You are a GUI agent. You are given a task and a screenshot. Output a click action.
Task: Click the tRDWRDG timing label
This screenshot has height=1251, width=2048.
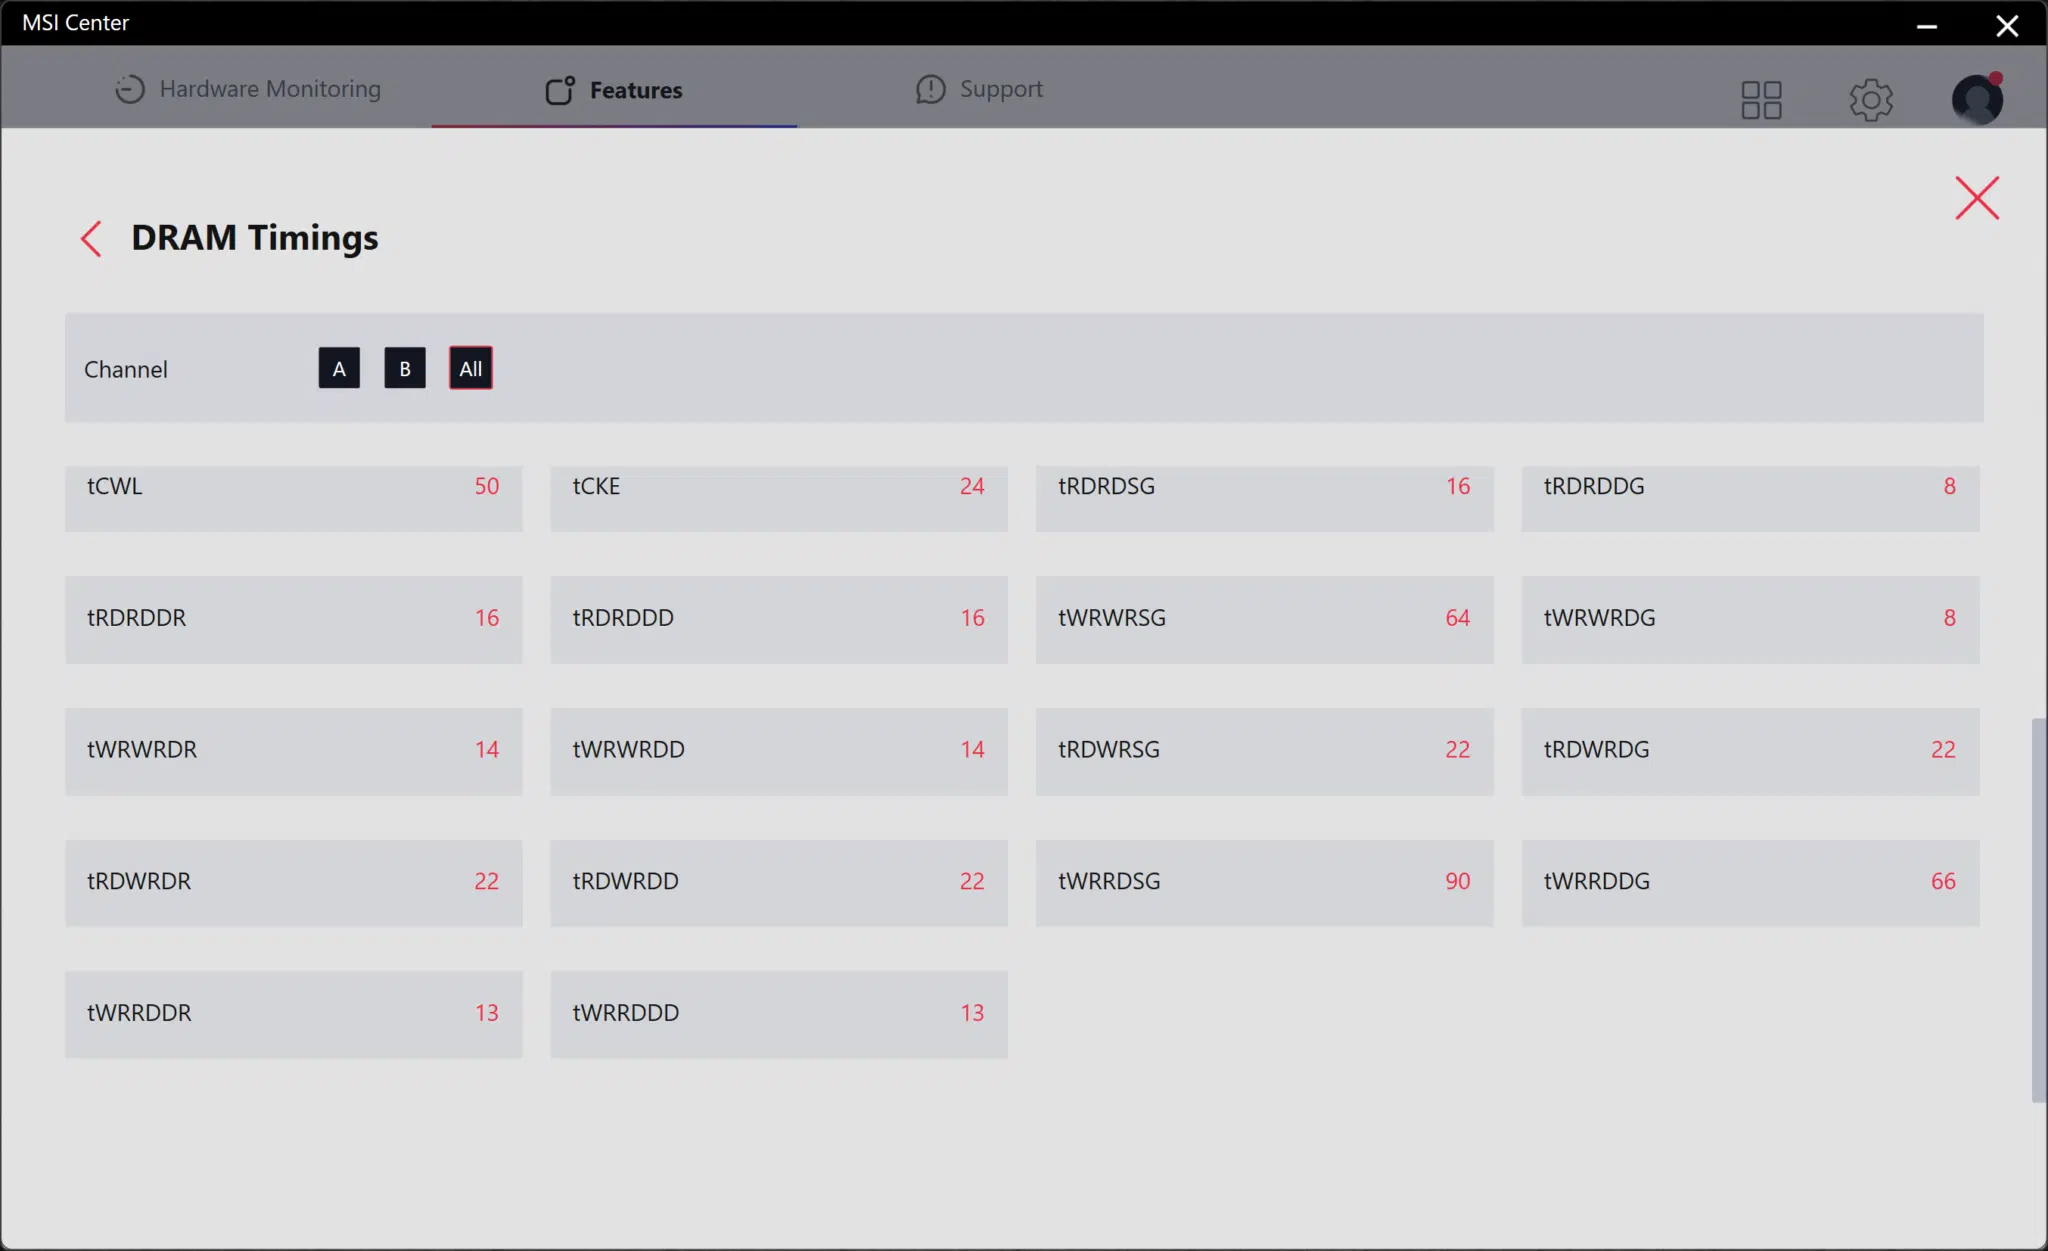(1597, 749)
